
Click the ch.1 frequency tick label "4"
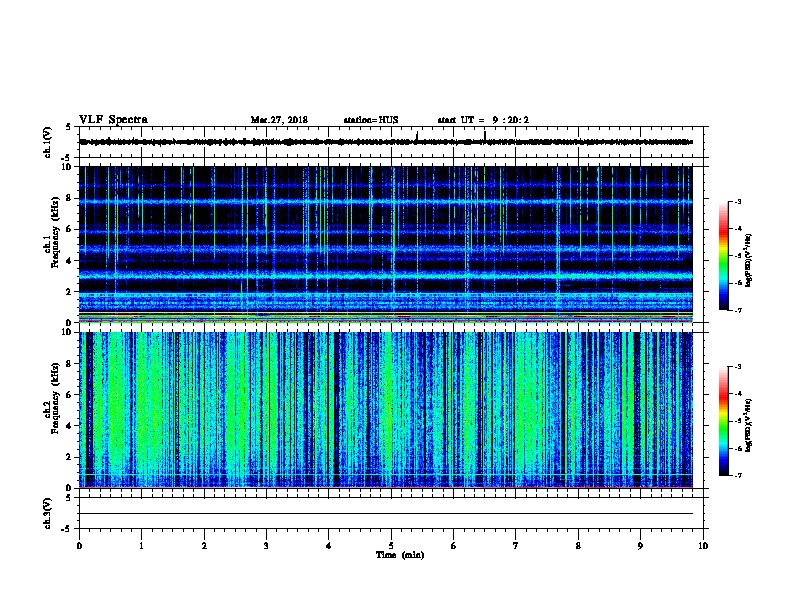[x=71, y=261]
